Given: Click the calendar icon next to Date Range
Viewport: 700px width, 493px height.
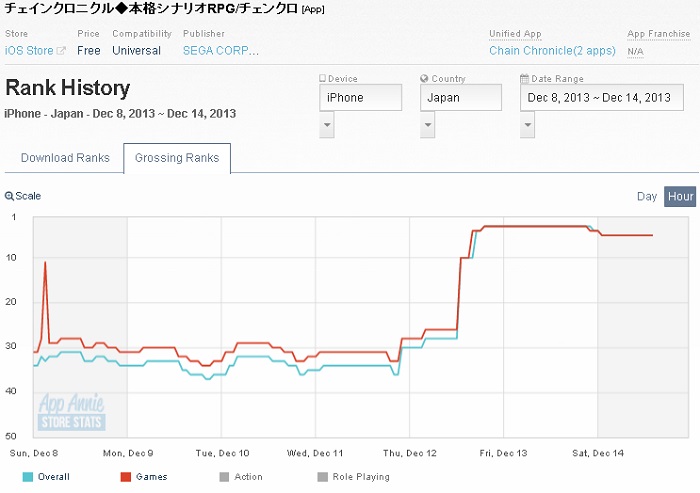Looking at the screenshot, I should [524, 79].
